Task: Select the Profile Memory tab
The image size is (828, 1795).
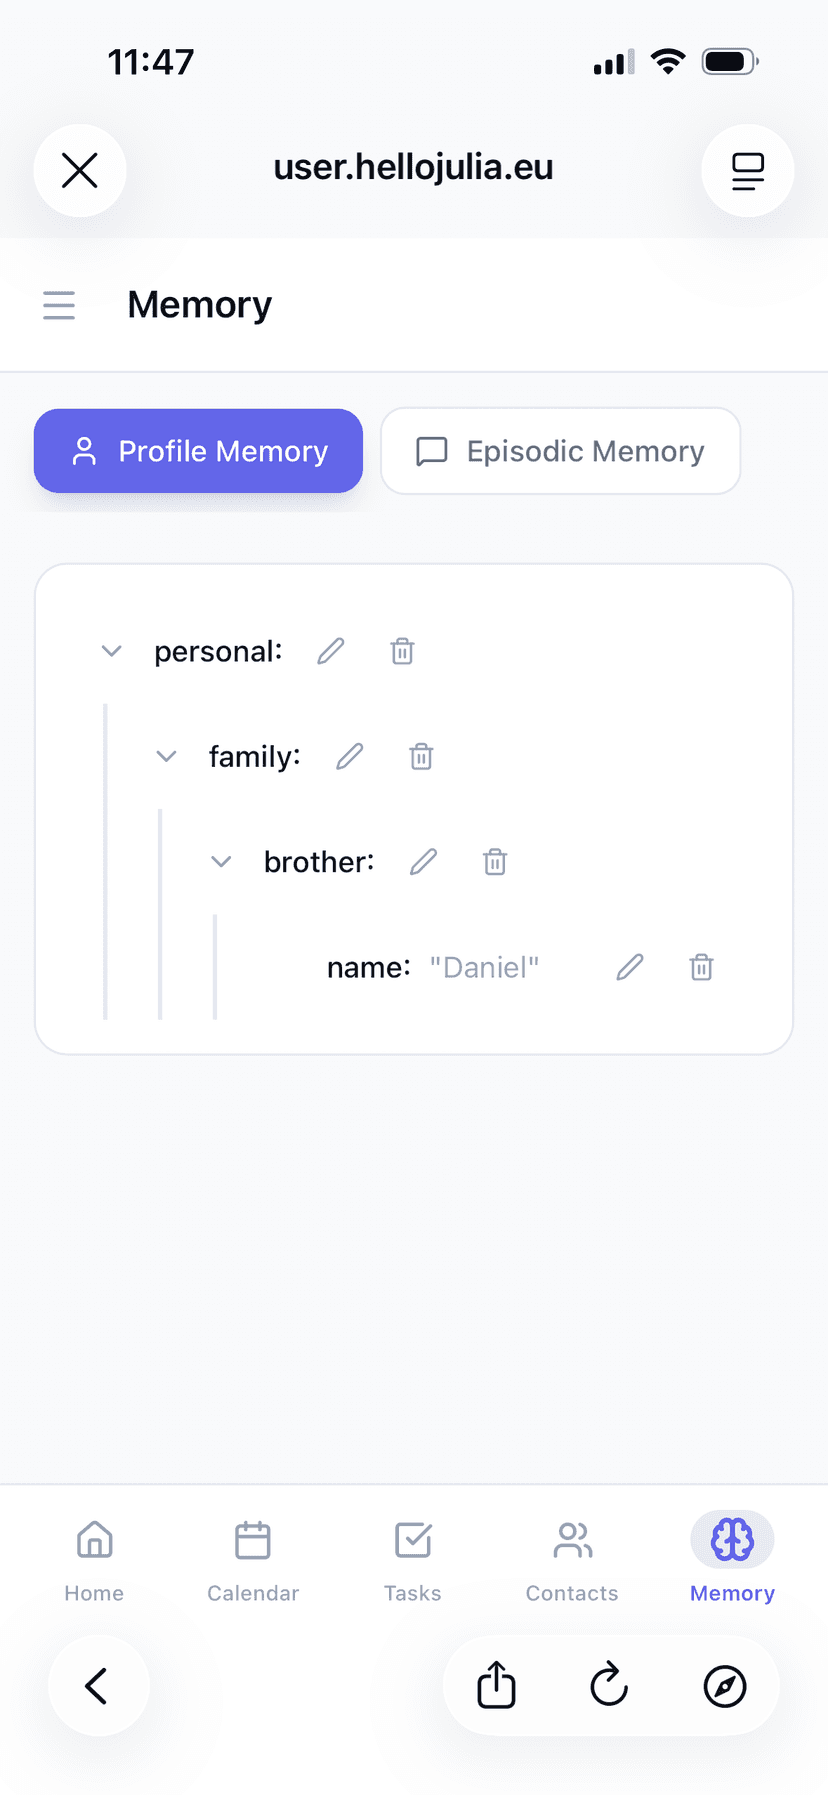Action: click(x=198, y=451)
